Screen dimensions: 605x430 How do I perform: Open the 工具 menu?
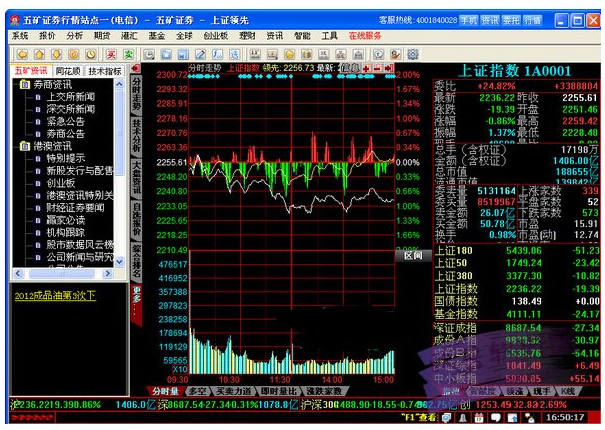pyautogui.click(x=330, y=36)
